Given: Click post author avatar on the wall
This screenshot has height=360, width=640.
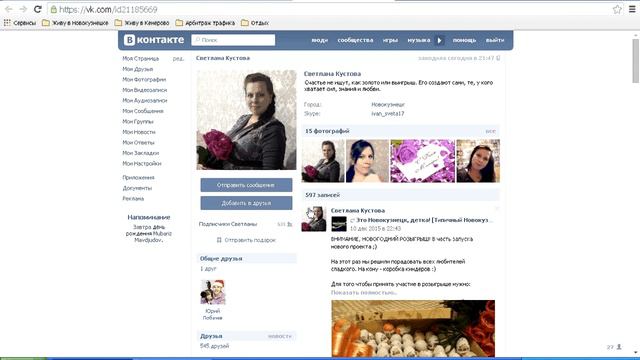Looking at the screenshot, I should (314, 219).
